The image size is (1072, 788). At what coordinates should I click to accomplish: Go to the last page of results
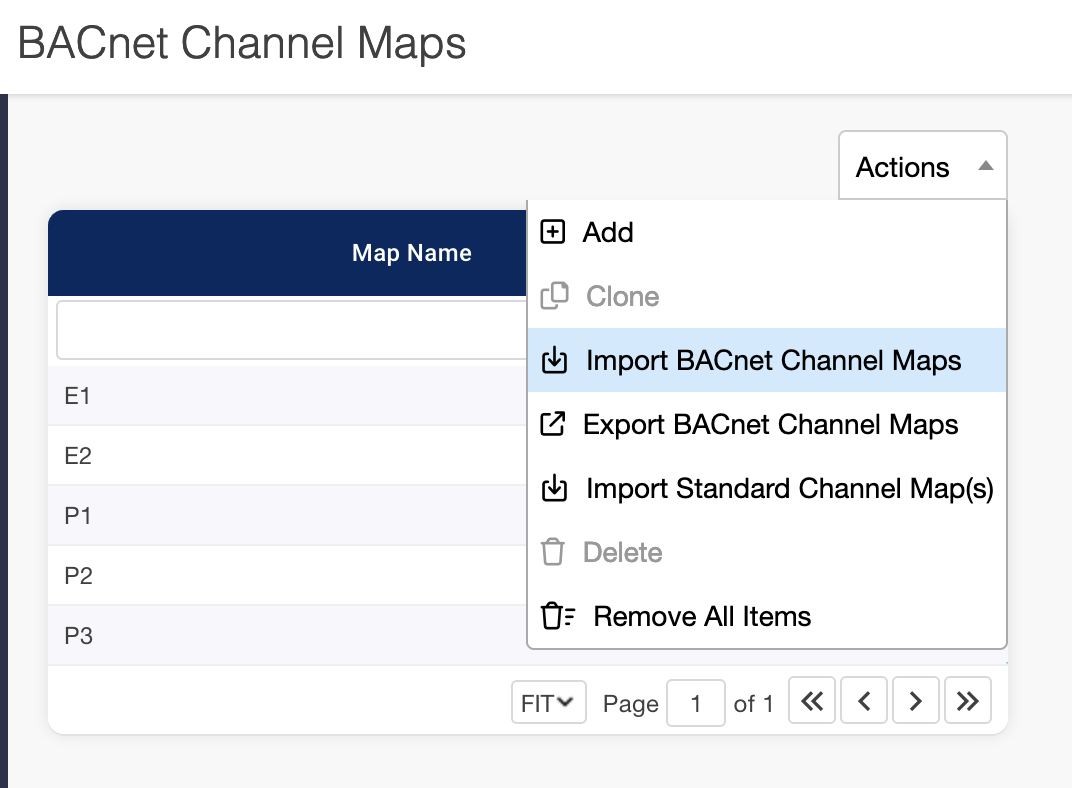967,703
